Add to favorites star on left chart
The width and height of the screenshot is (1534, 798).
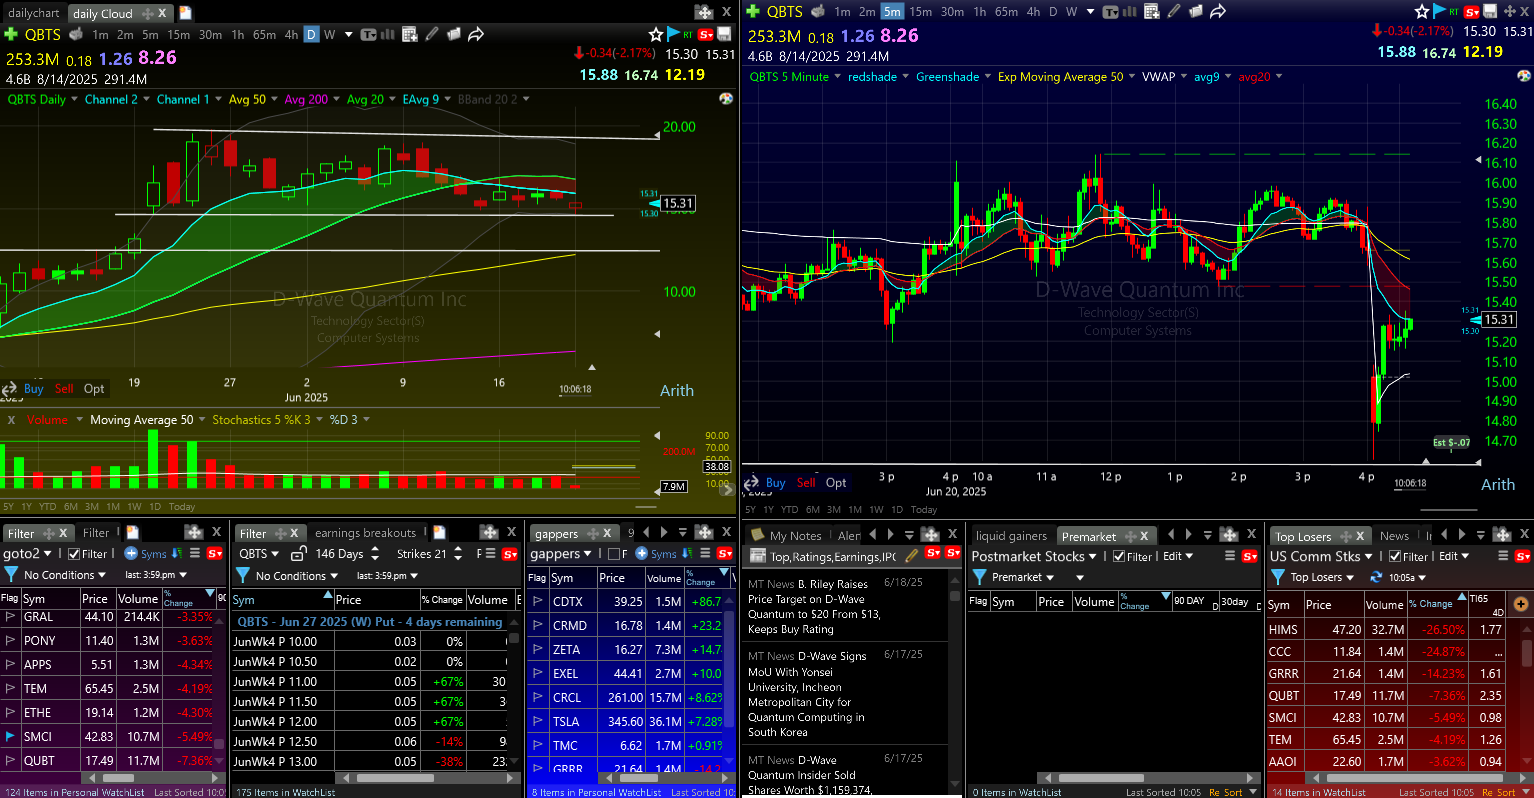[x=656, y=34]
